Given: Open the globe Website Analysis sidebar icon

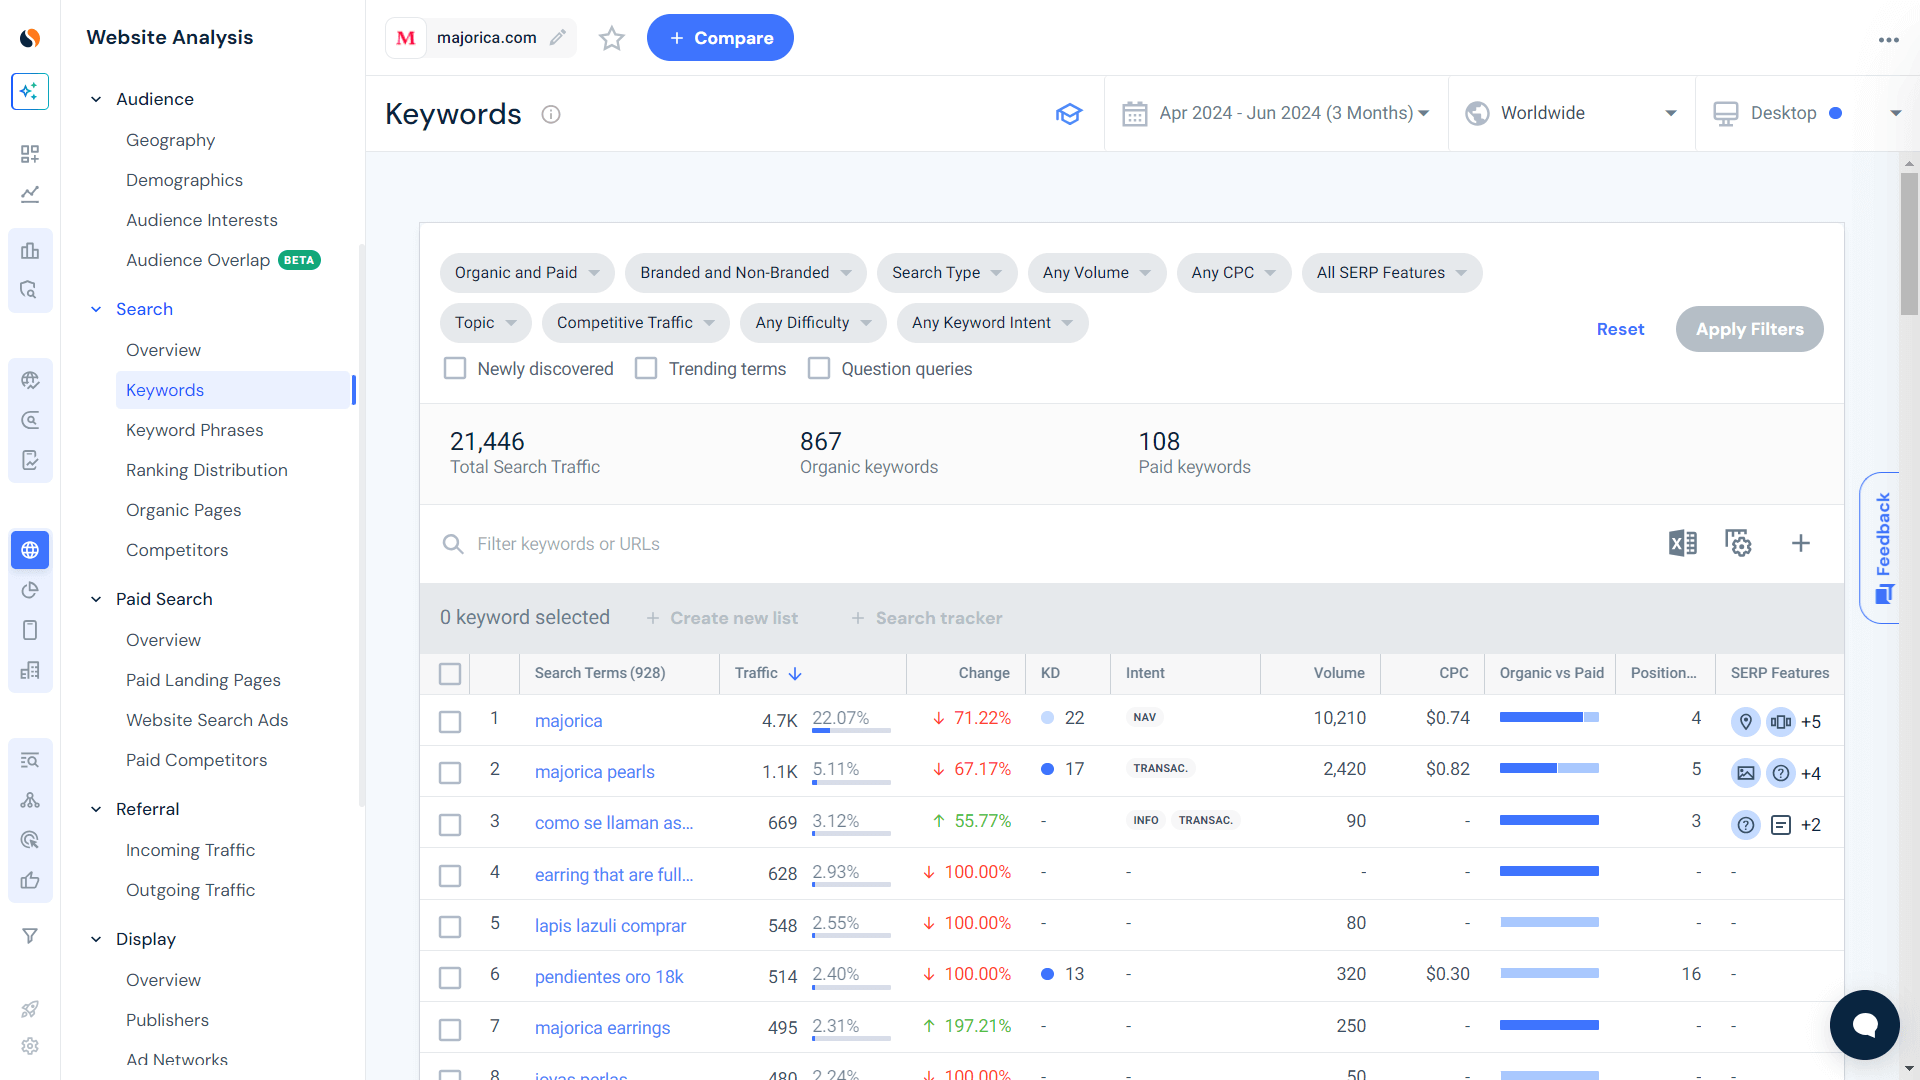Looking at the screenshot, I should click(30, 550).
